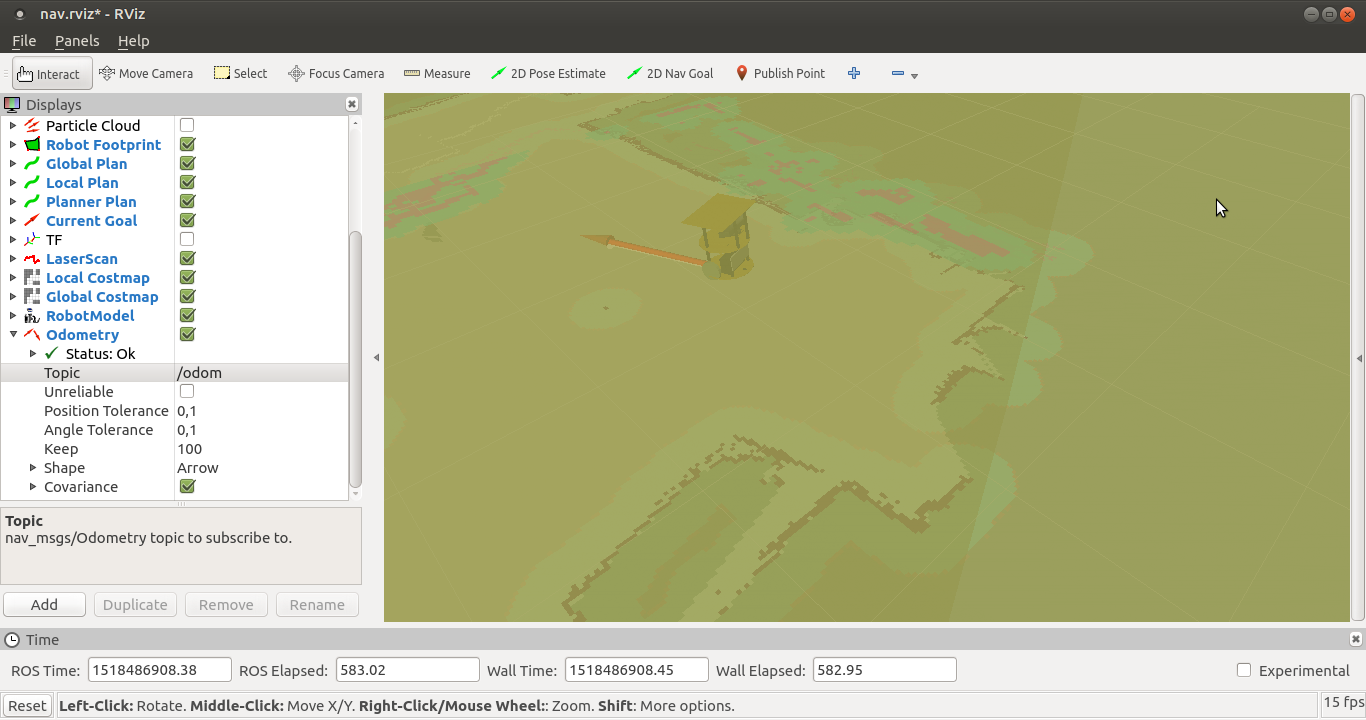The height and width of the screenshot is (720, 1366).
Task: Open the Help menu
Action: tap(133, 41)
